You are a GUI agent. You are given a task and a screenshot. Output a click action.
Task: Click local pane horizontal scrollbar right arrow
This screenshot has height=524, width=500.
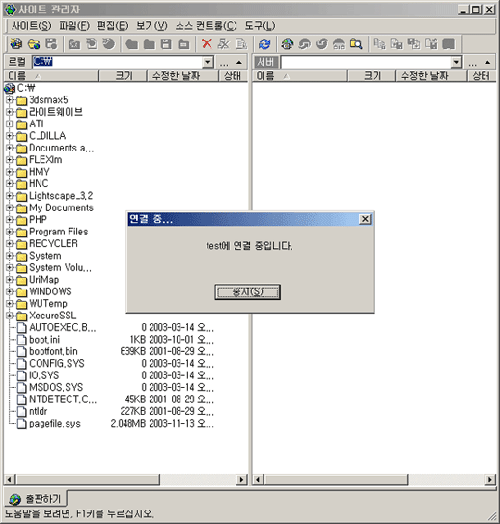pyautogui.click(x=241, y=480)
